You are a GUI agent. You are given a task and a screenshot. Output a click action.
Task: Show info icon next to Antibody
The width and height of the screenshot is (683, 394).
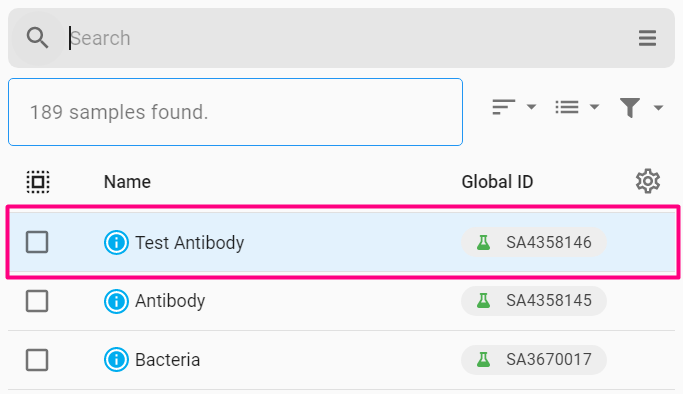(116, 301)
